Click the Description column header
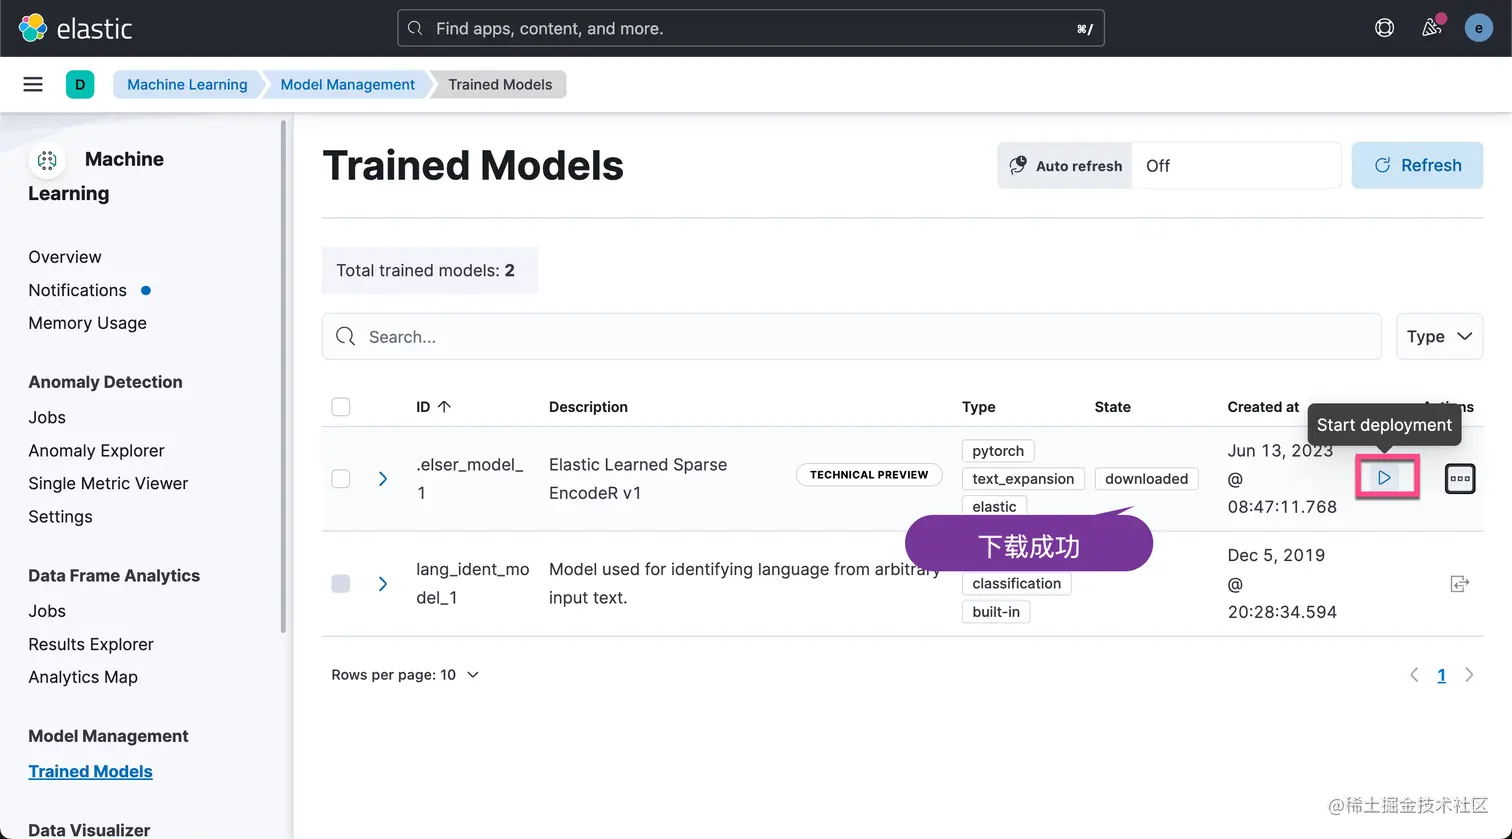The width and height of the screenshot is (1512, 839). point(588,407)
